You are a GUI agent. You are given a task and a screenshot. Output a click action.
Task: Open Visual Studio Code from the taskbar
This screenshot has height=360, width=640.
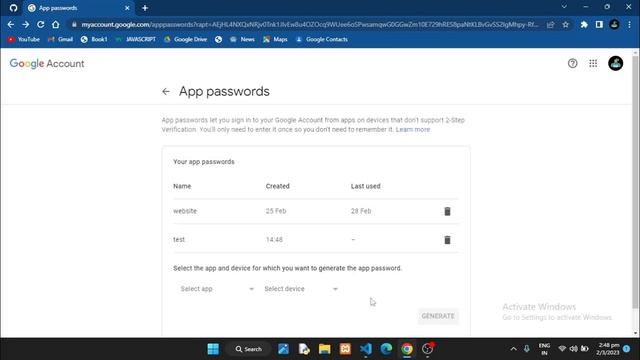tap(366, 349)
